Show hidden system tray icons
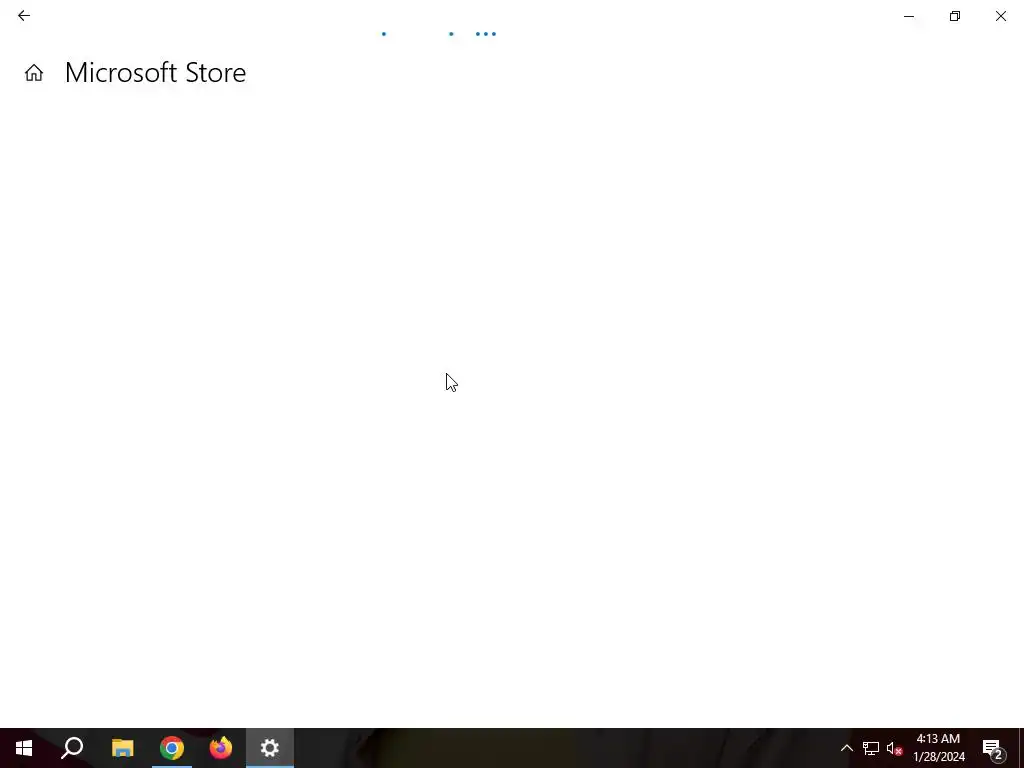Viewport: 1024px width, 768px height. point(846,748)
